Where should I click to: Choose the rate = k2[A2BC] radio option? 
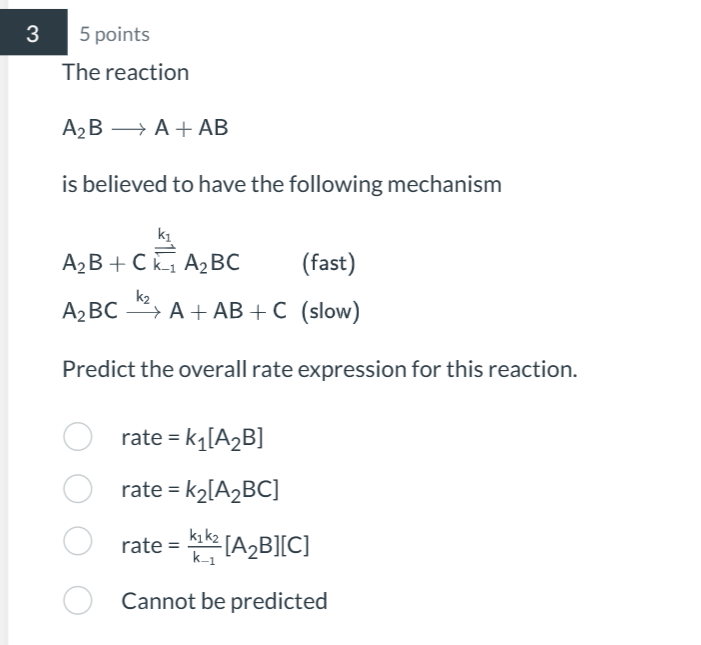pos(78,489)
